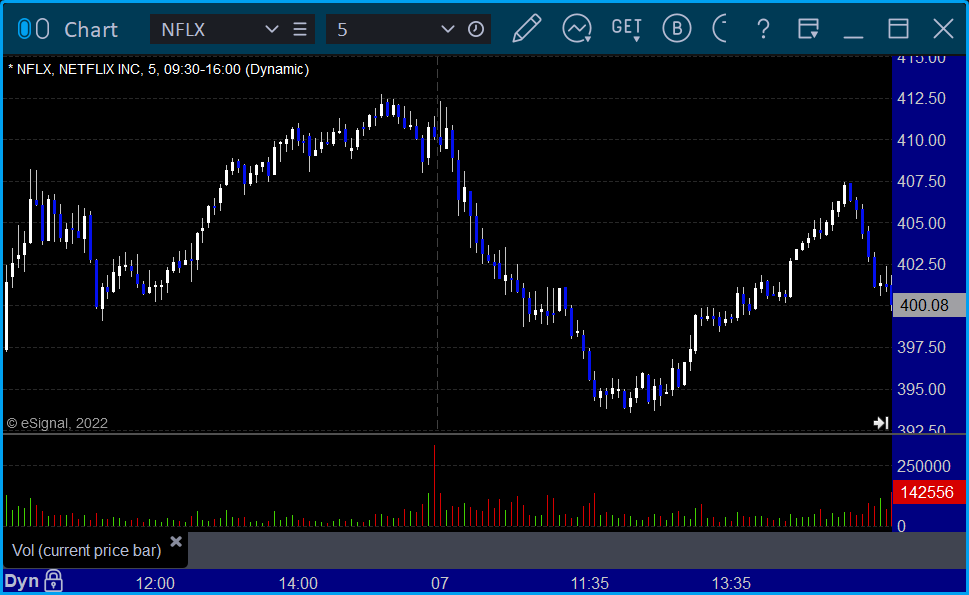
Task: Click the circled B icon
Action: coord(677,29)
